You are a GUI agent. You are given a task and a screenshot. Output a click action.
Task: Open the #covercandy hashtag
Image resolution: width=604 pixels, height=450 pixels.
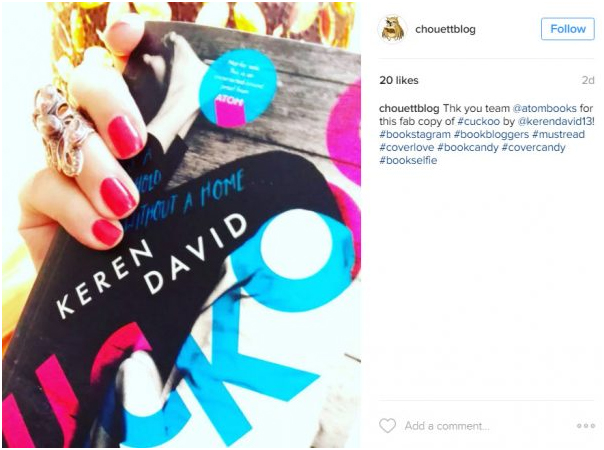pos(533,148)
